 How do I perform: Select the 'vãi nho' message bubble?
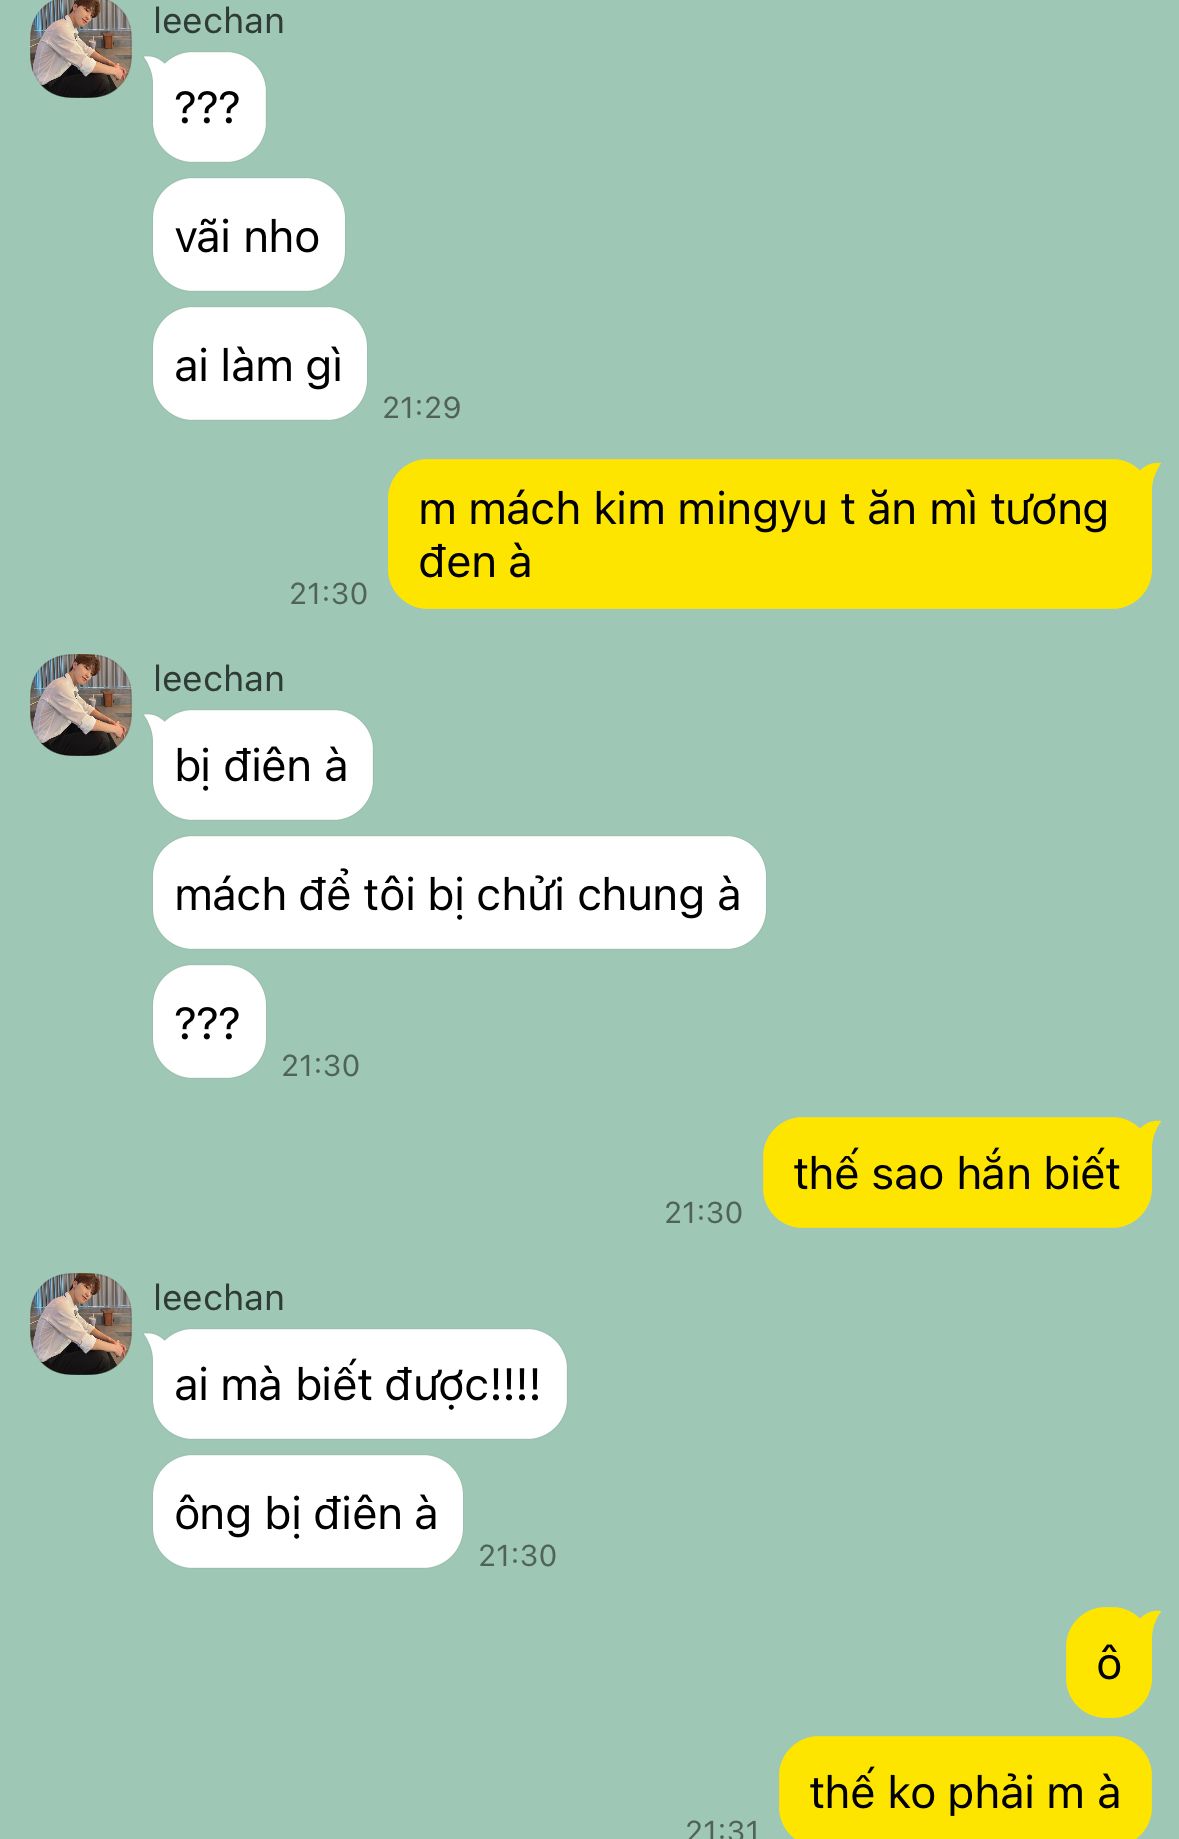pyautogui.click(x=248, y=235)
